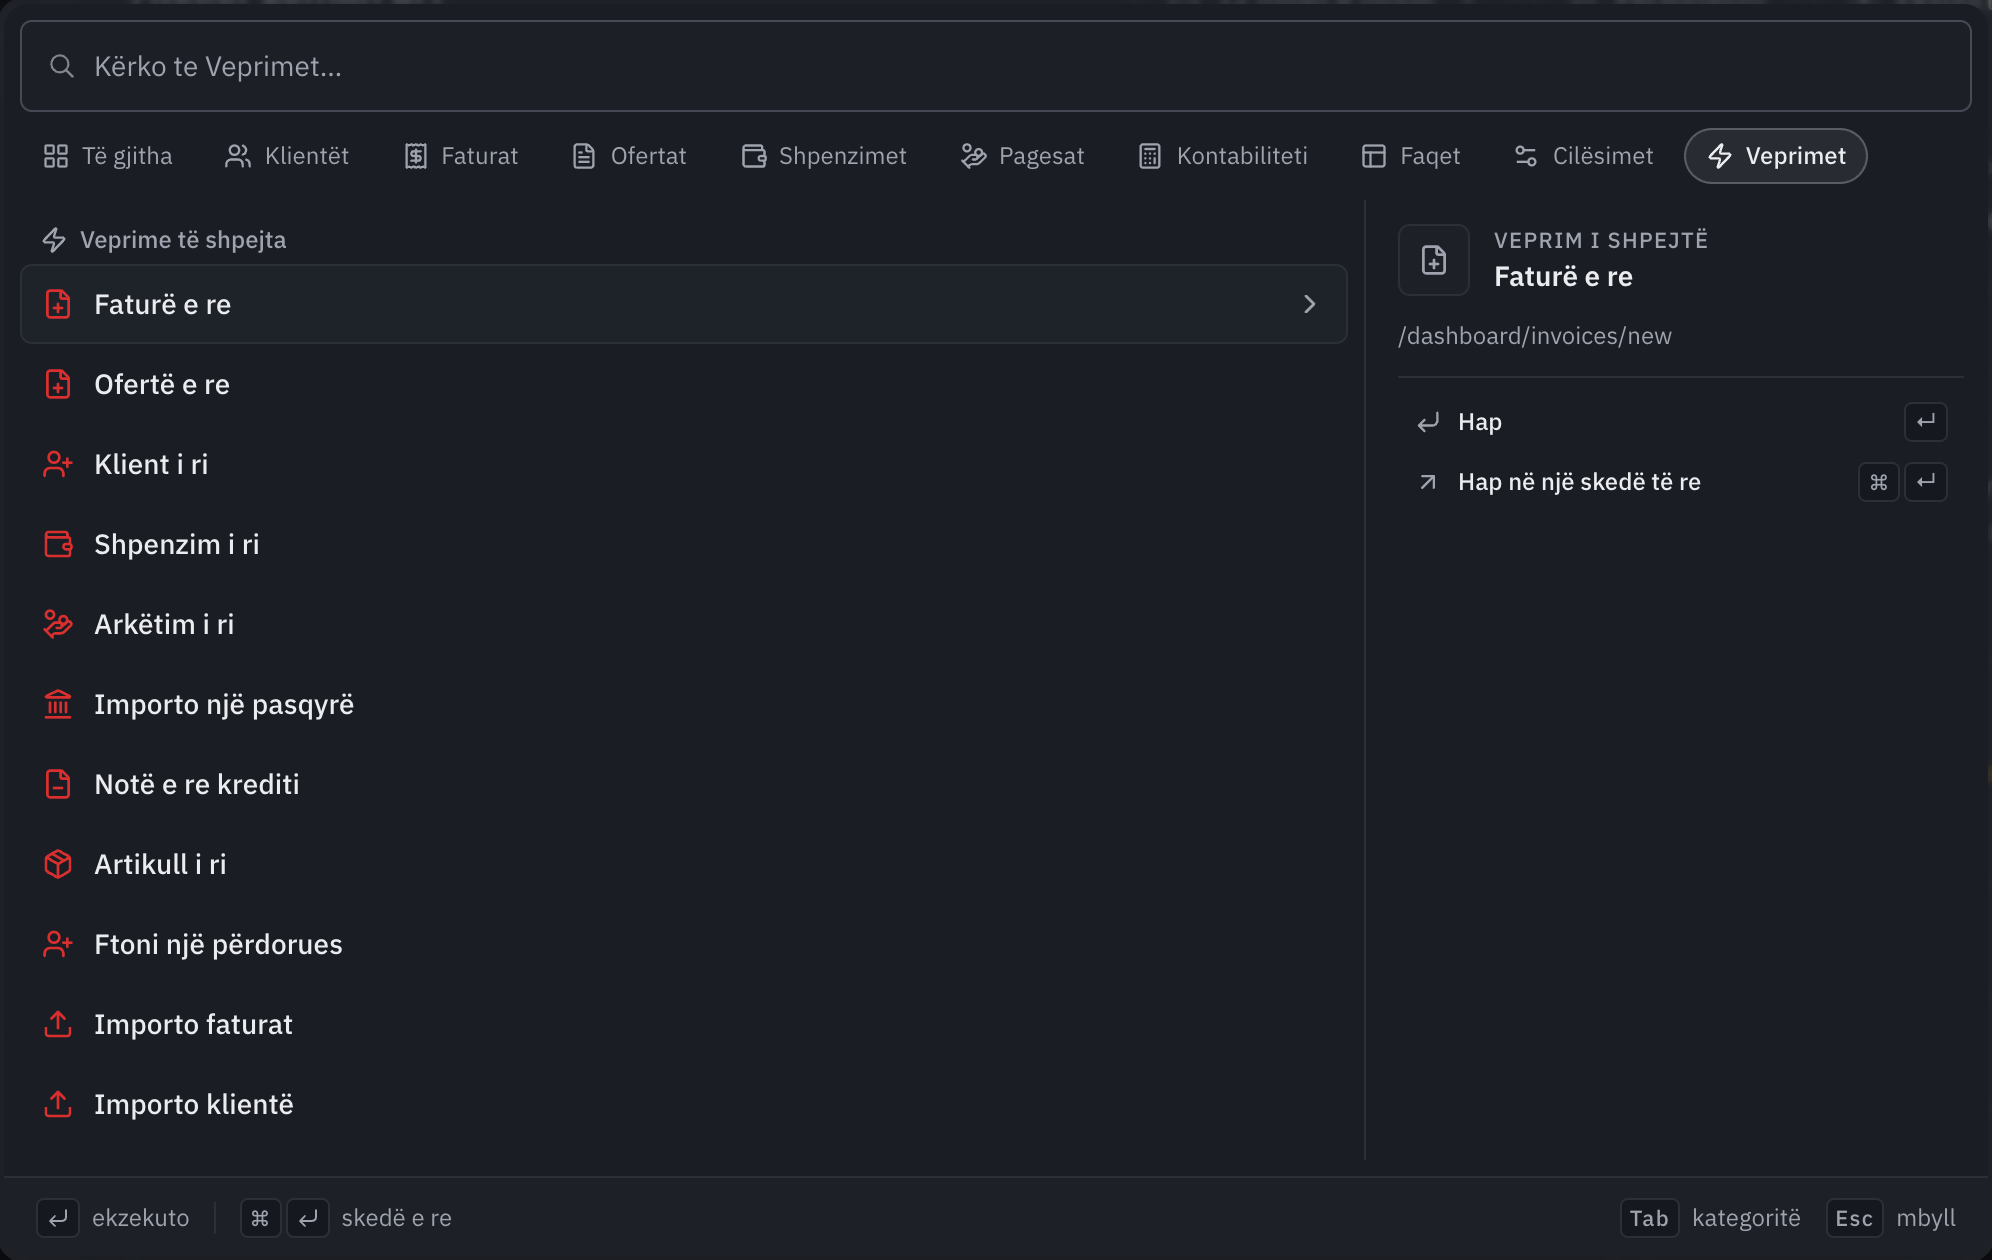
Task: Click the Faturë e re file-plus icon in list
Action: click(x=58, y=304)
